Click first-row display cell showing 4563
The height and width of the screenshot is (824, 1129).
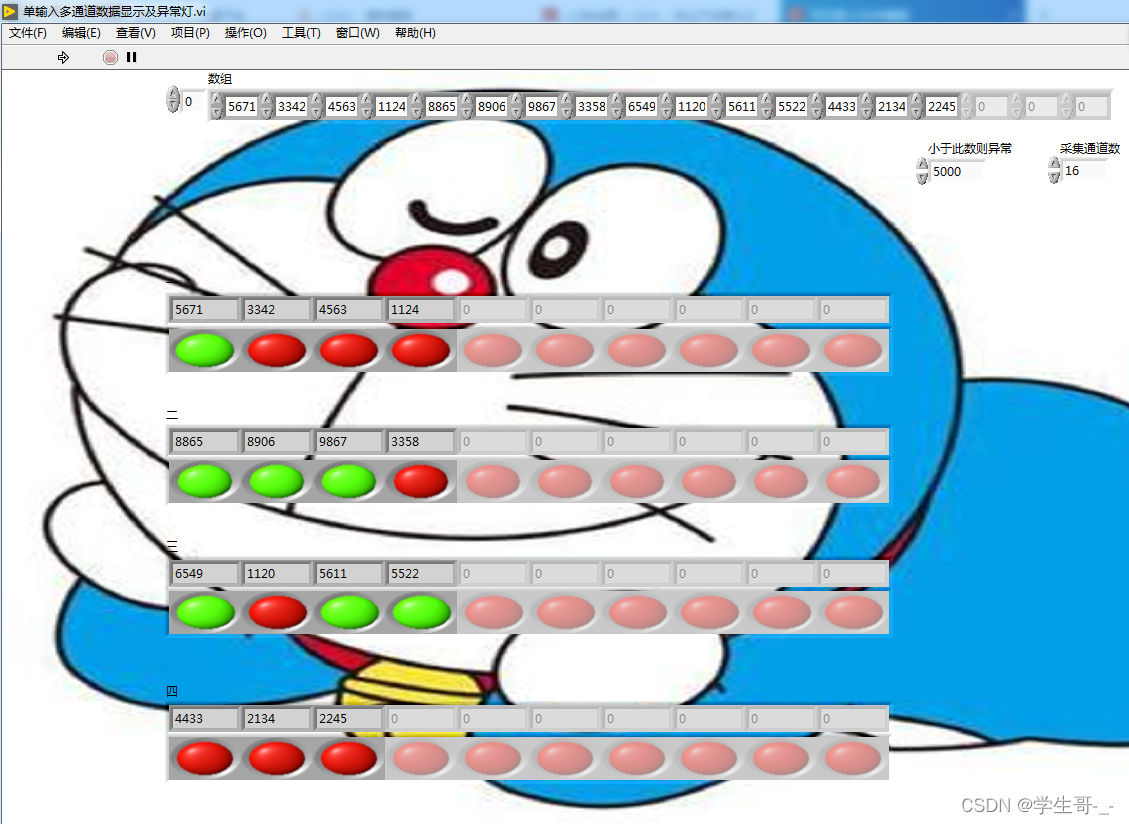coord(348,310)
